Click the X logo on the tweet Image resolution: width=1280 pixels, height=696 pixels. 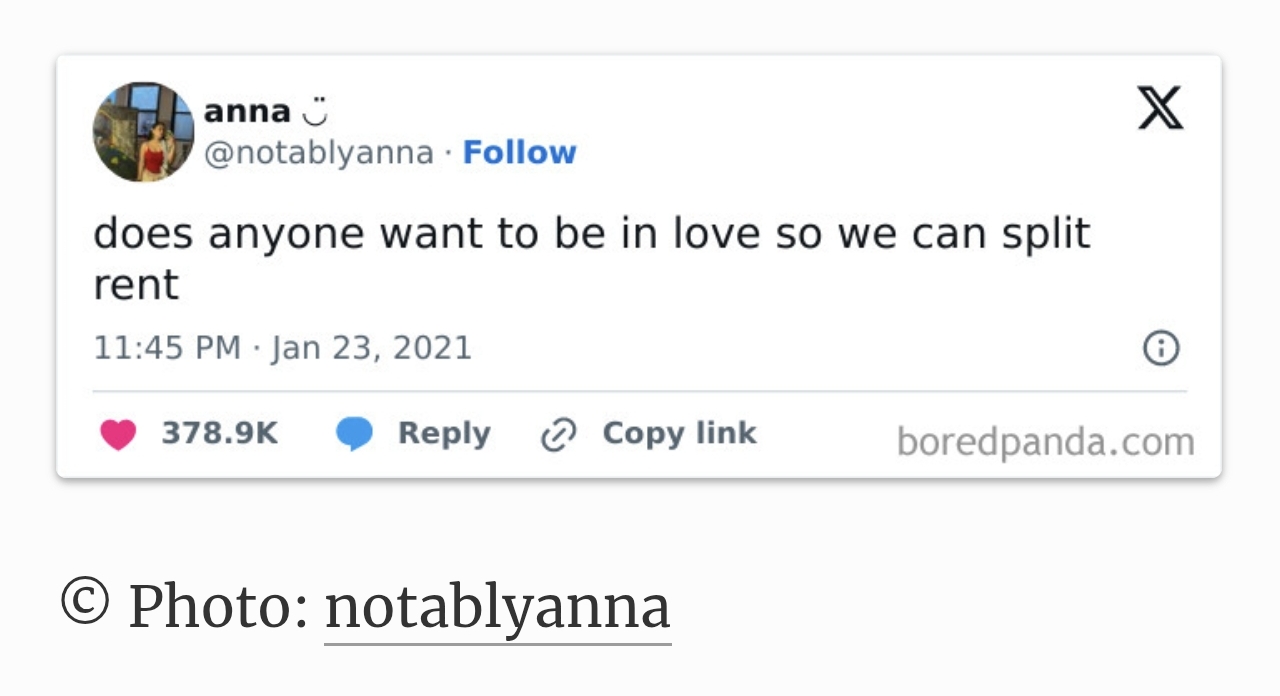(x=1160, y=108)
